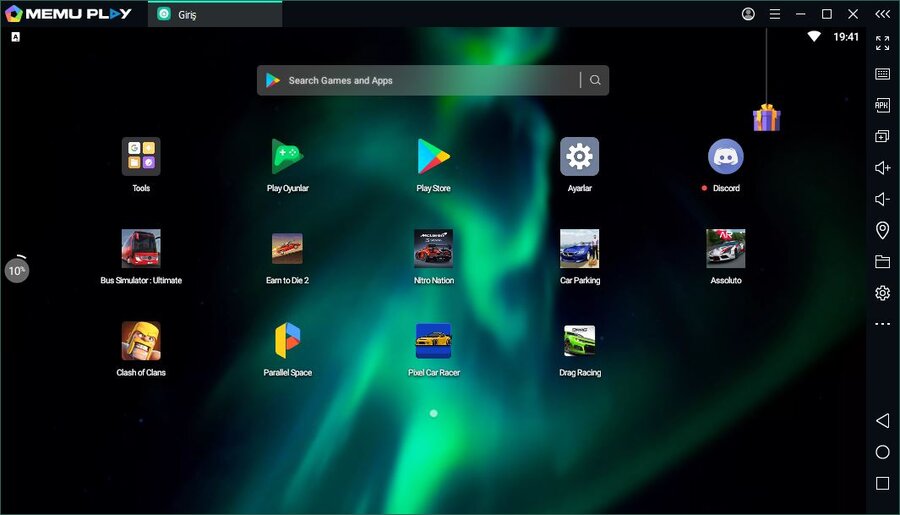Click the keyboard indicator A icon

coord(15,37)
